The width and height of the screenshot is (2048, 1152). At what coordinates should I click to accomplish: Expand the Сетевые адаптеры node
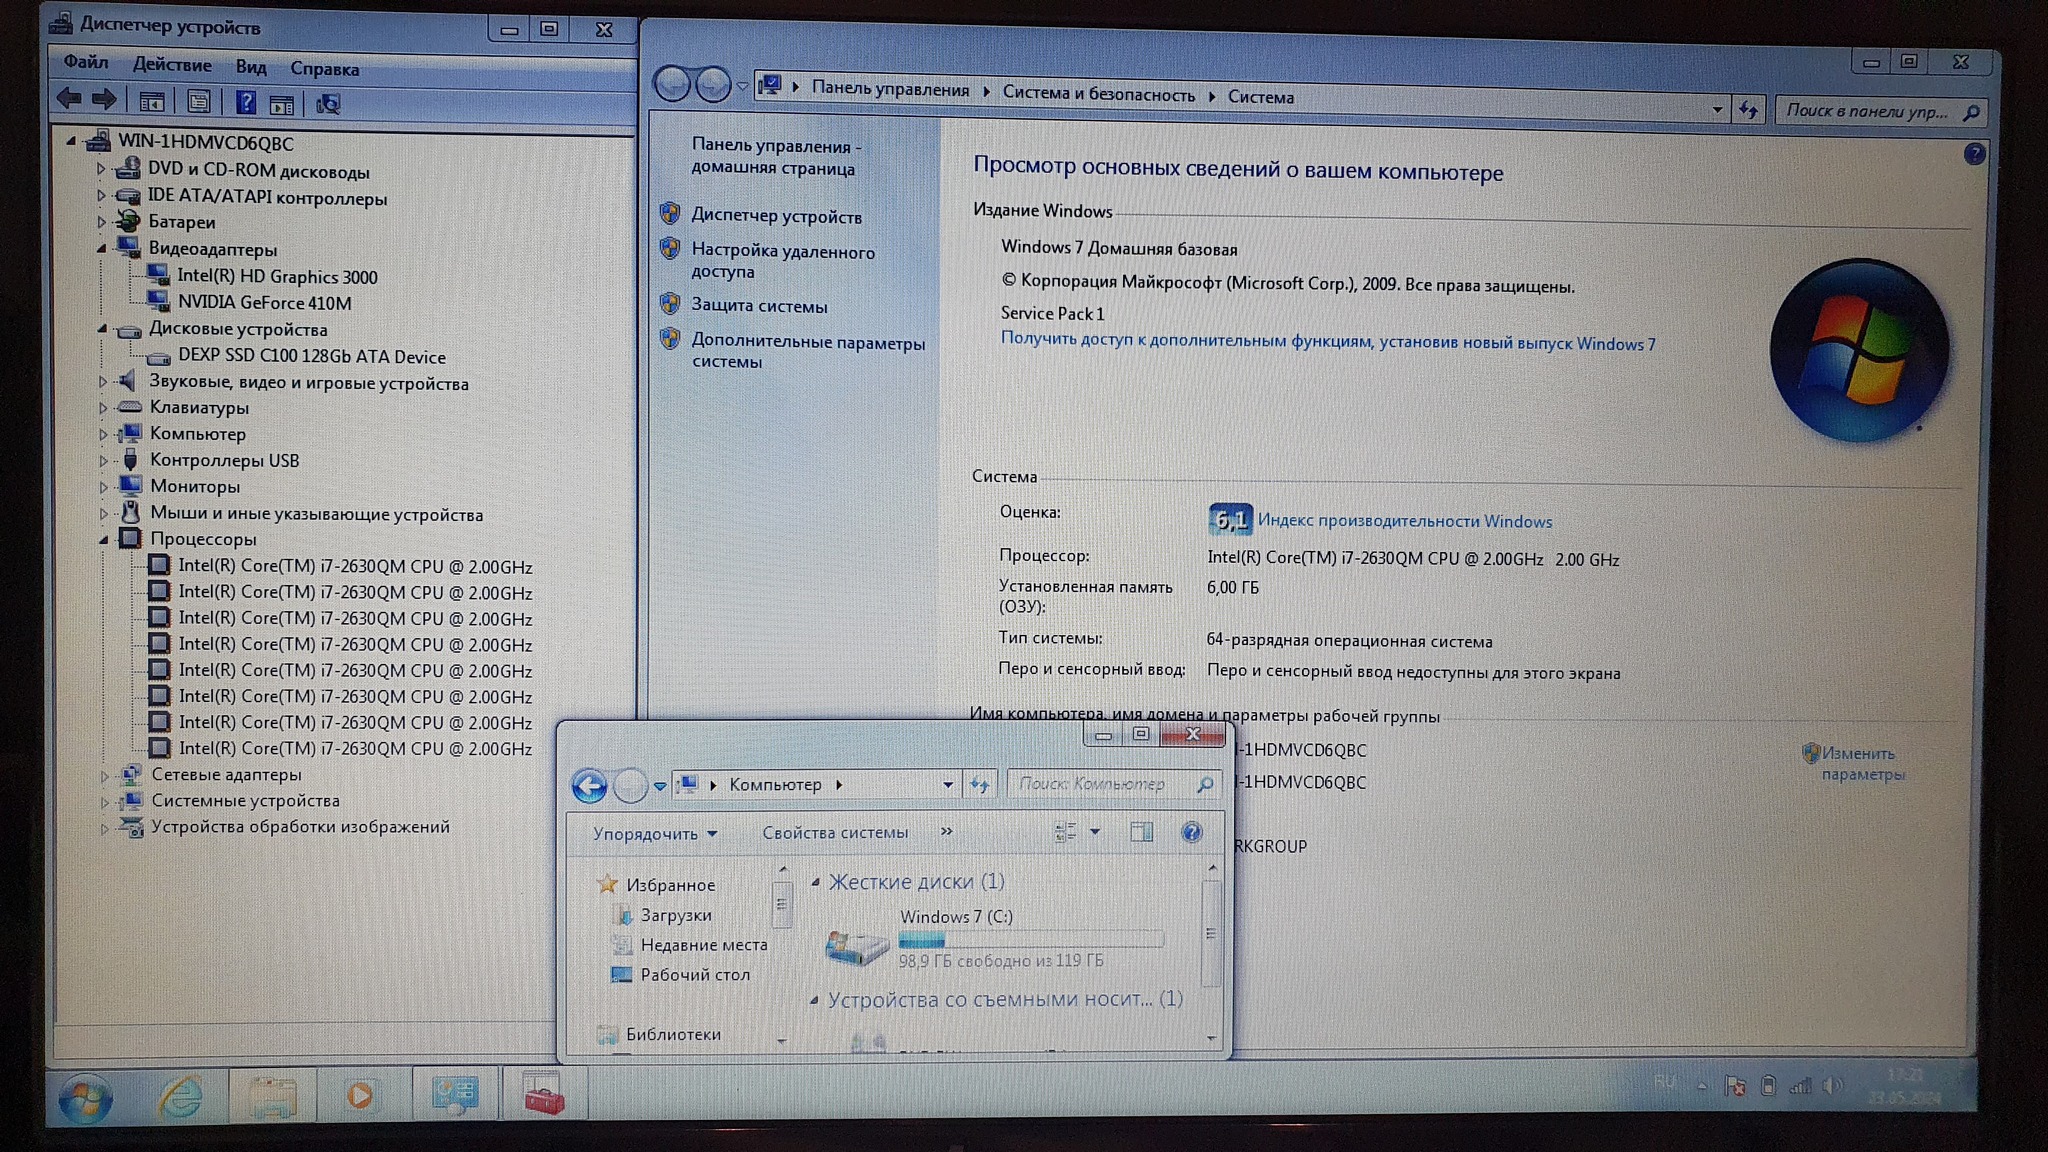[x=104, y=776]
